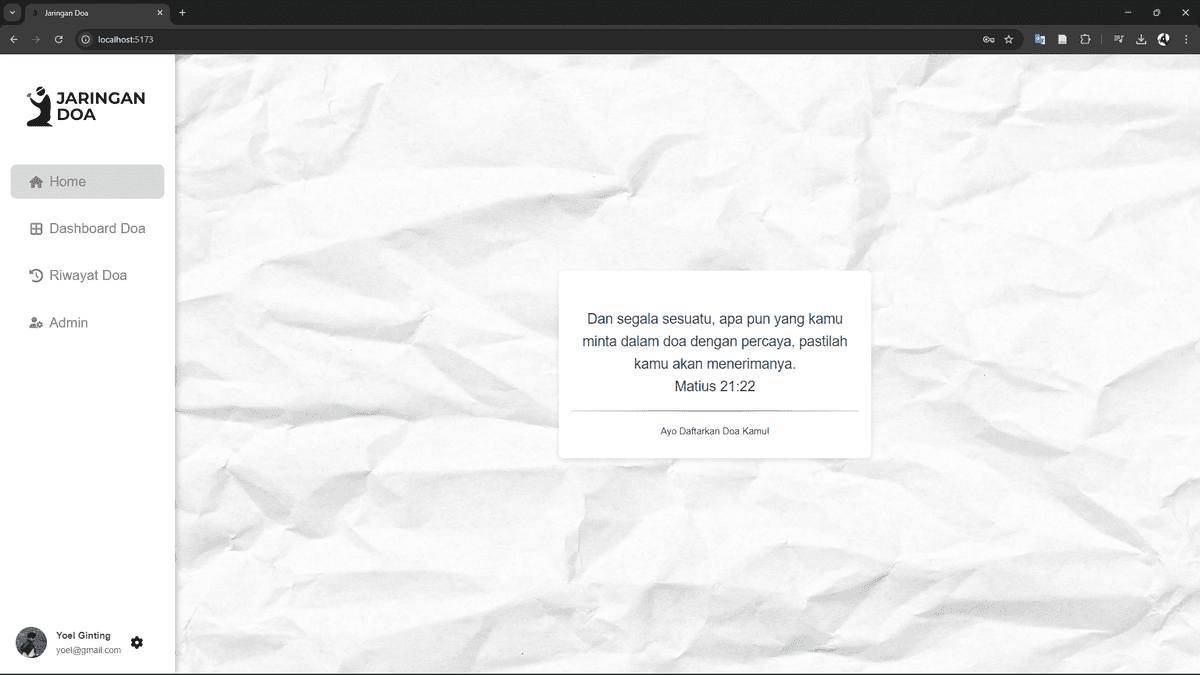This screenshot has width=1200, height=675.
Task: Open Chrome three-dot menu
Action: tap(1186, 39)
